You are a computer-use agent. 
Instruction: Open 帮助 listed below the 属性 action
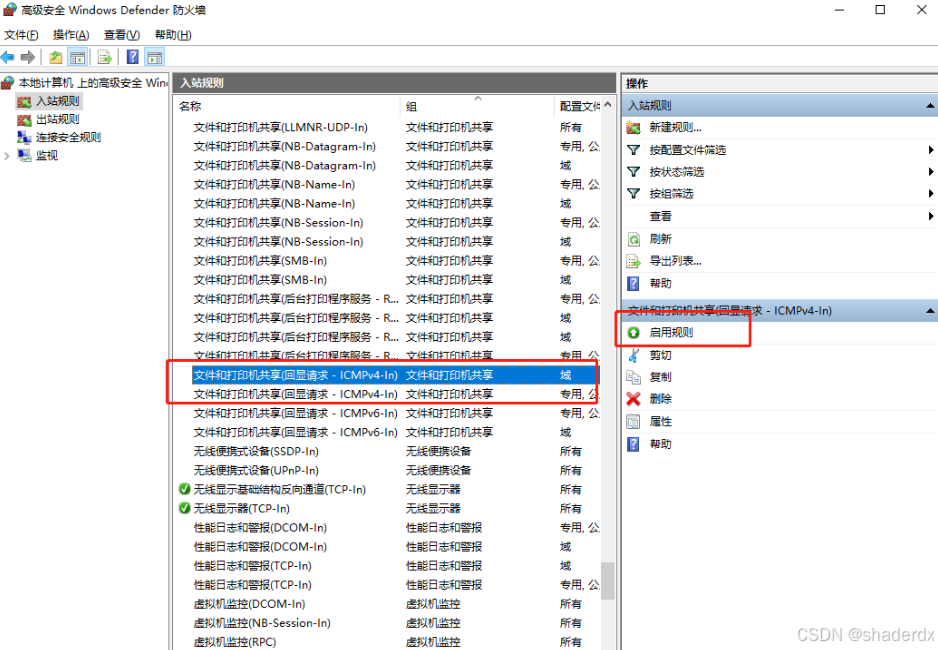click(x=660, y=444)
